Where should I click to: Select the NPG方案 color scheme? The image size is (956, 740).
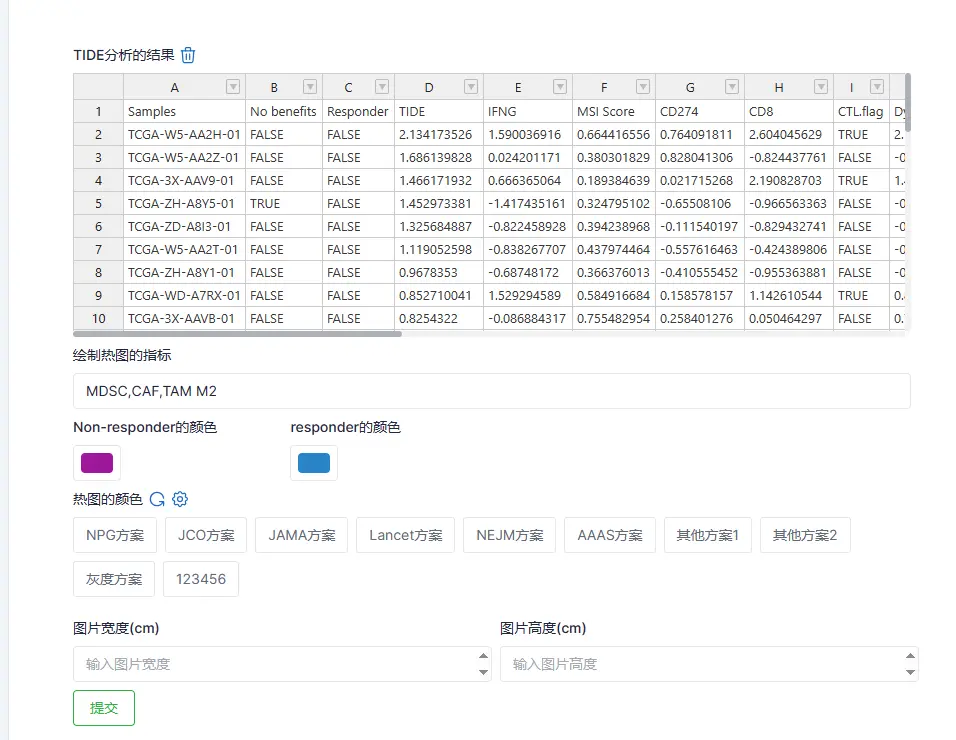coord(113,535)
